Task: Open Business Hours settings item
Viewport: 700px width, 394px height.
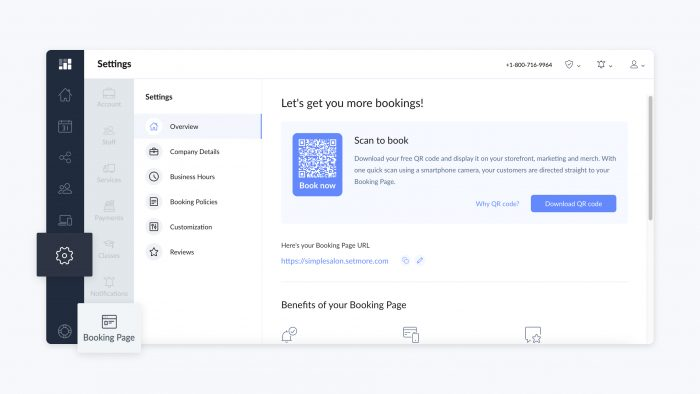Action: [x=198, y=177]
